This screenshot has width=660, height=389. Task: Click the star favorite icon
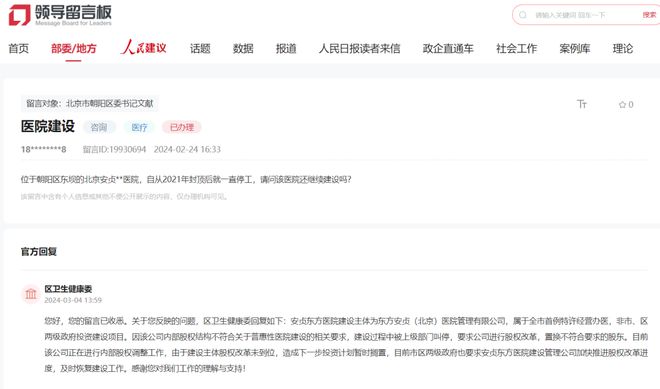(623, 104)
